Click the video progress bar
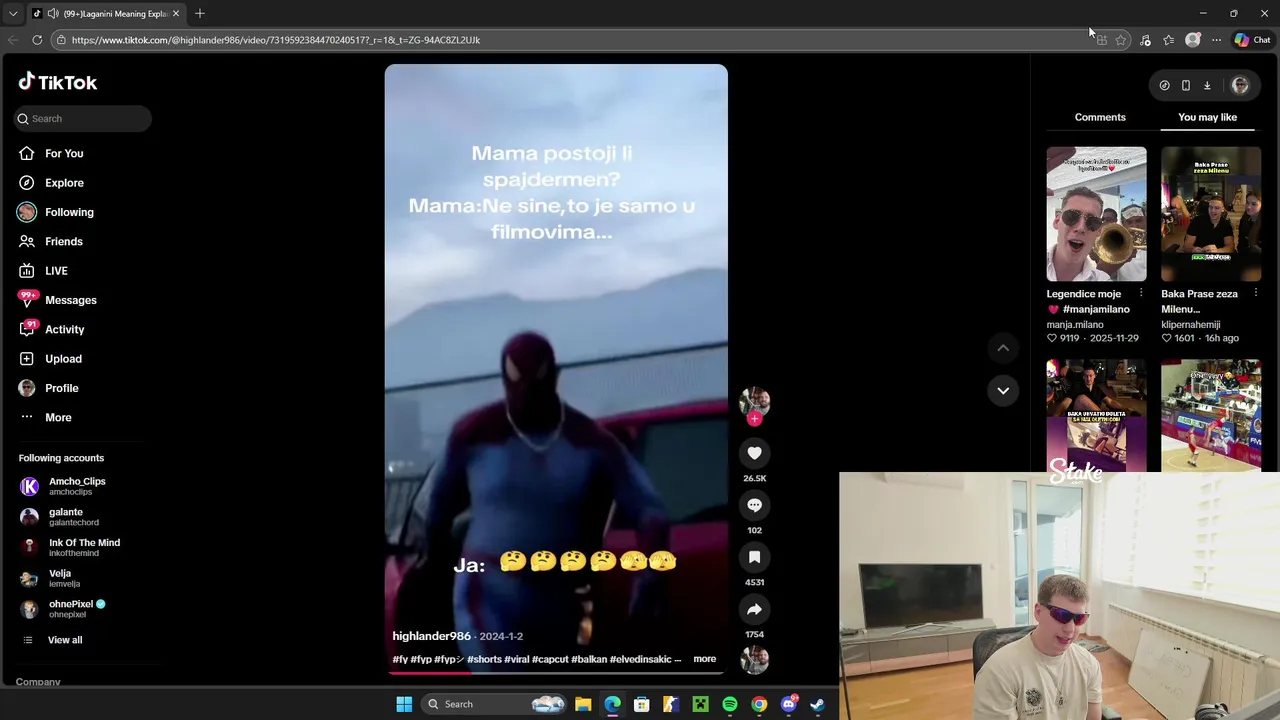Image resolution: width=1280 pixels, height=720 pixels. click(556, 673)
